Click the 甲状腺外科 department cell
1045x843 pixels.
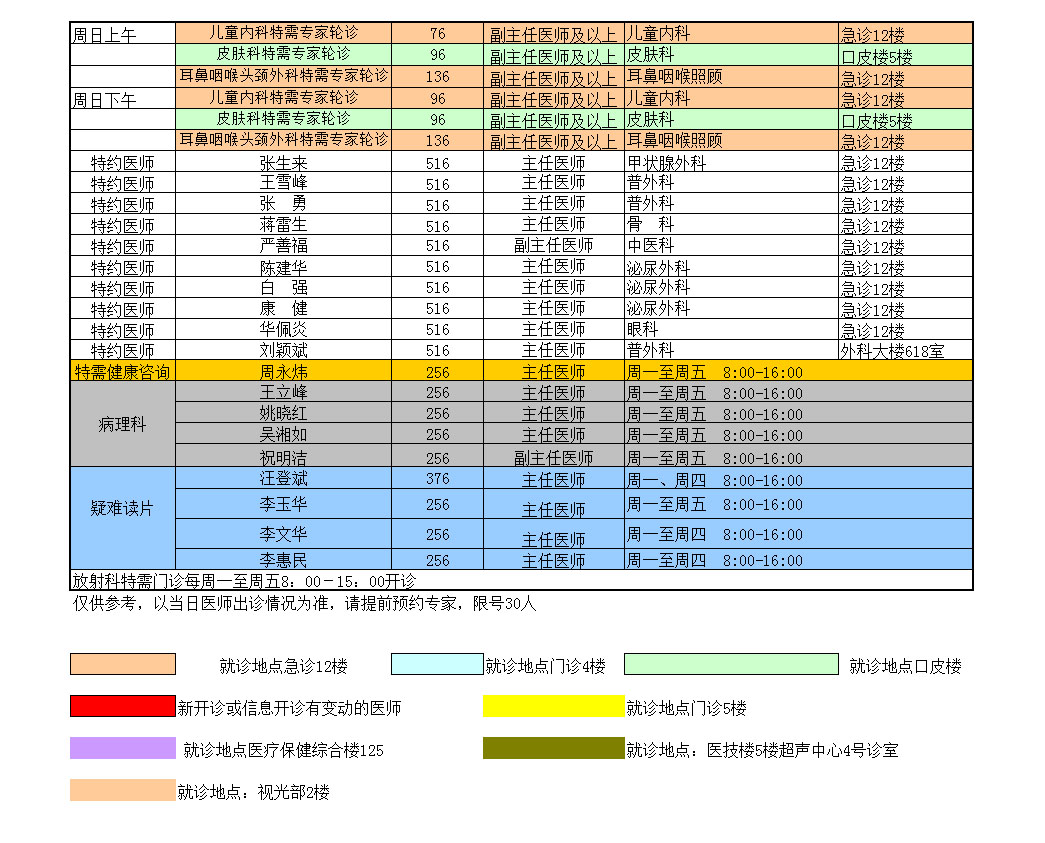click(x=730, y=163)
